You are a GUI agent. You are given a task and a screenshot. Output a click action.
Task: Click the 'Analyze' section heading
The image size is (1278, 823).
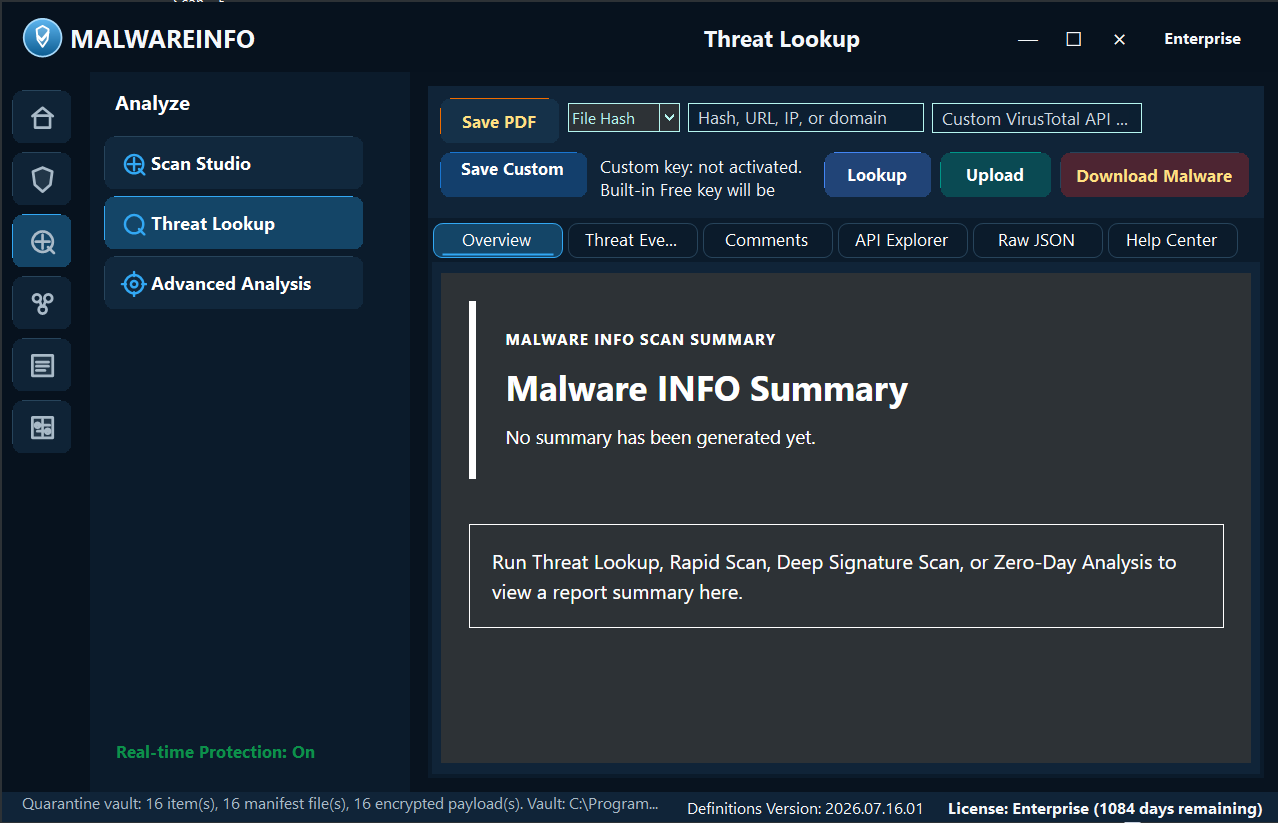(x=152, y=103)
